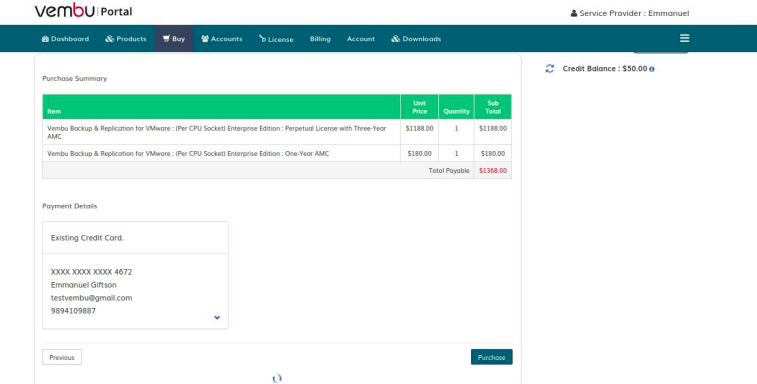The height and width of the screenshot is (384, 757).
Task: Click the License key icon
Action: click(x=263, y=39)
